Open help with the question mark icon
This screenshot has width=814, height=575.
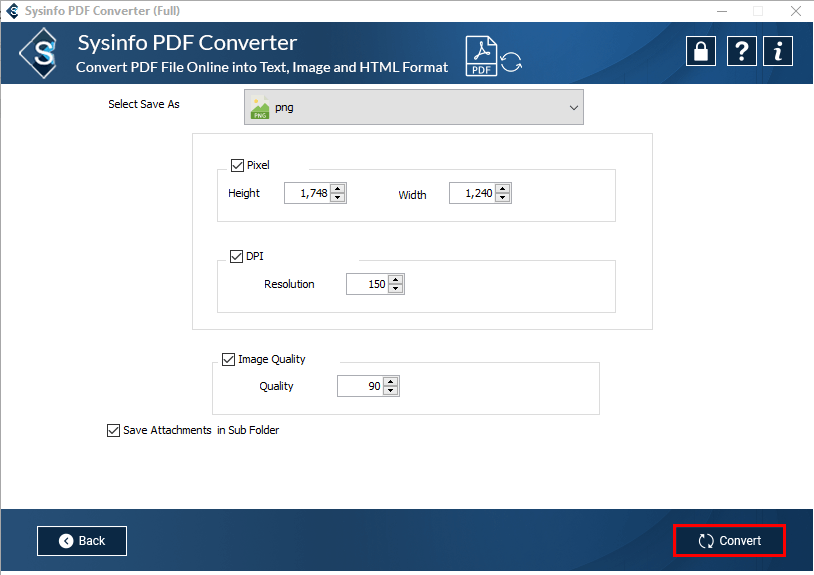pos(741,51)
